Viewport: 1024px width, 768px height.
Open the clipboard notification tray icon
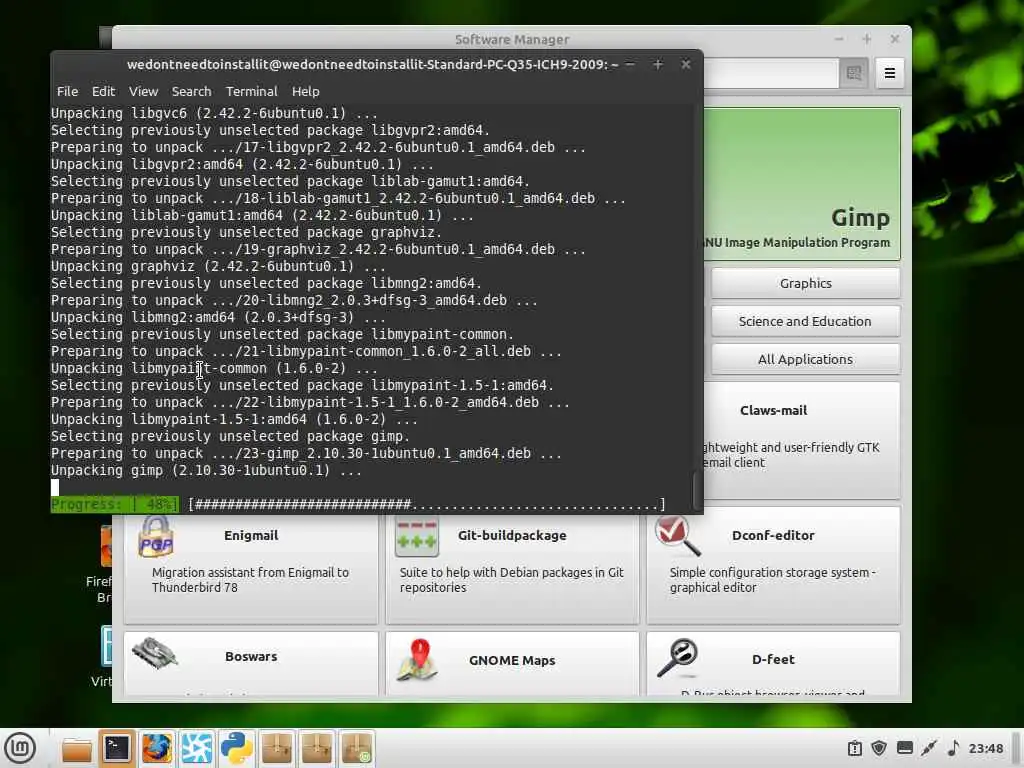(x=855, y=748)
